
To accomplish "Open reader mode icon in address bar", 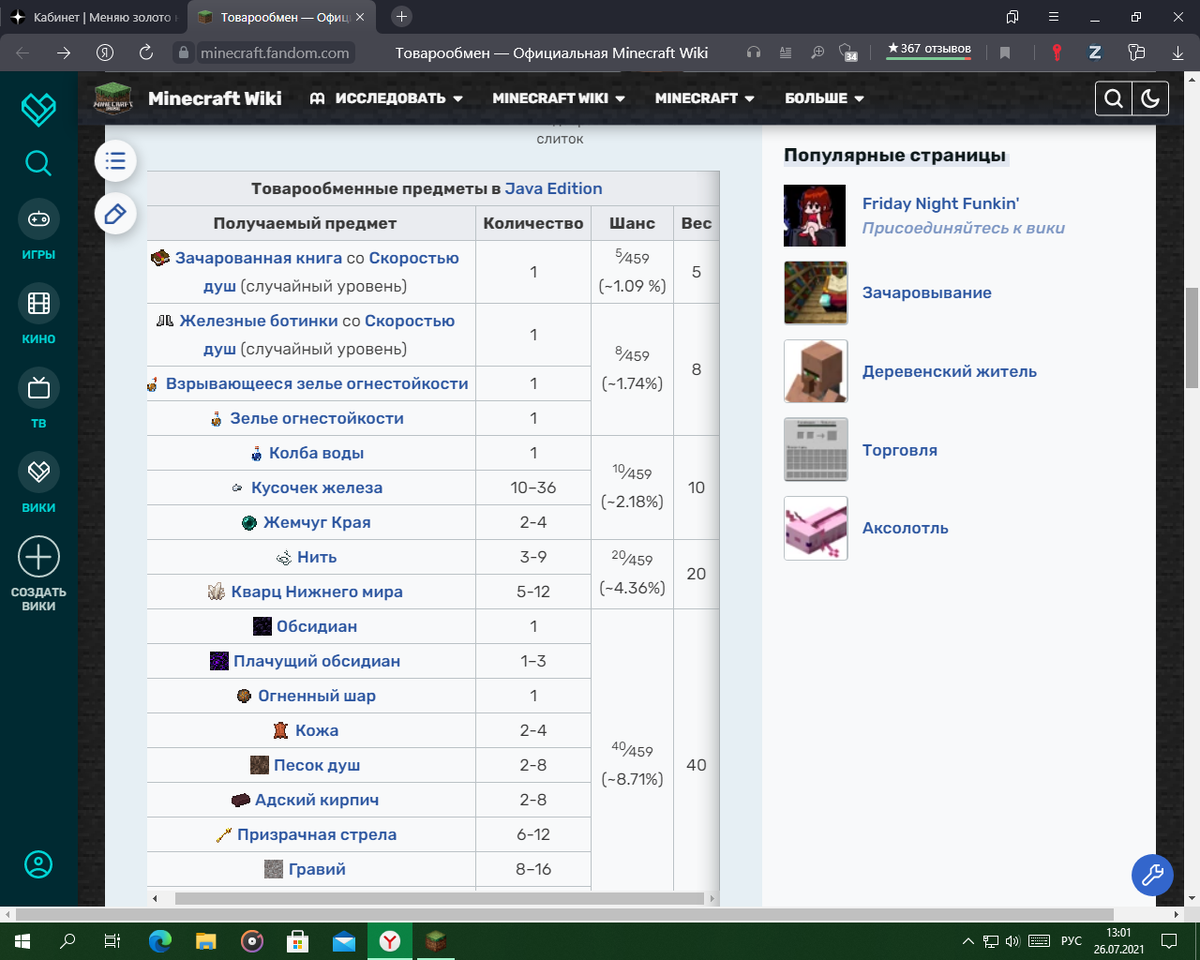I will click(786, 53).
